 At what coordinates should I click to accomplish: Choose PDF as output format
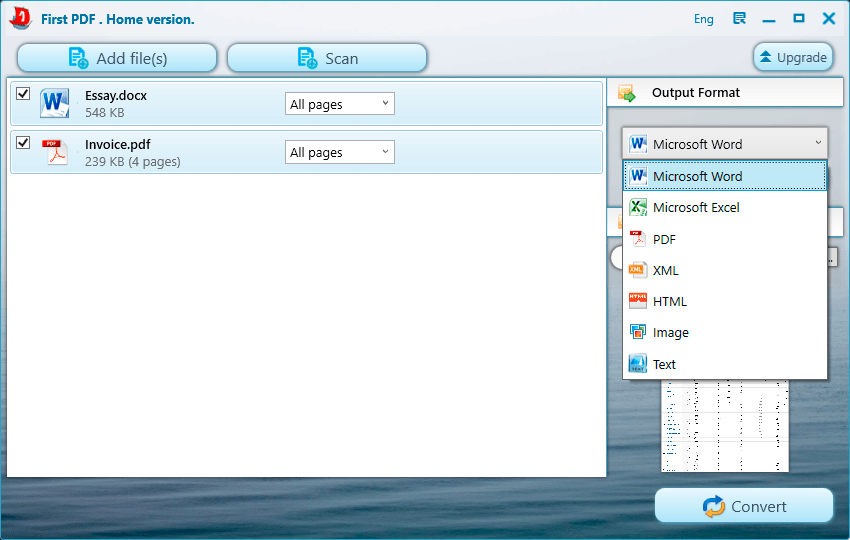pyautogui.click(x=725, y=239)
